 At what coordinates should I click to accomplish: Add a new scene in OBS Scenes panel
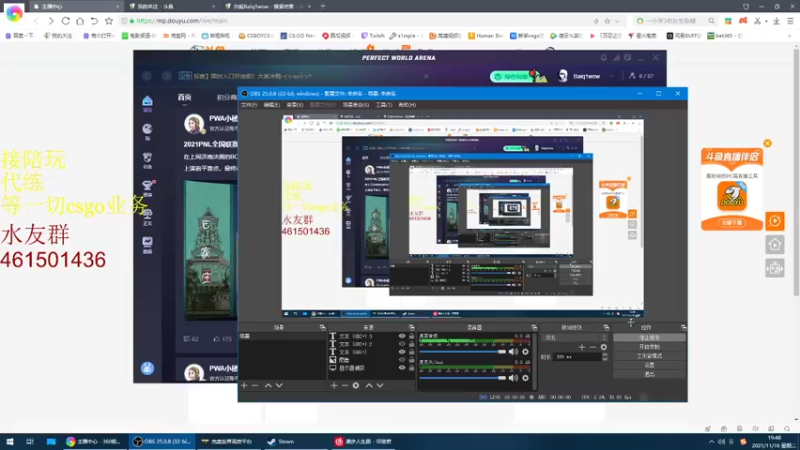point(244,385)
